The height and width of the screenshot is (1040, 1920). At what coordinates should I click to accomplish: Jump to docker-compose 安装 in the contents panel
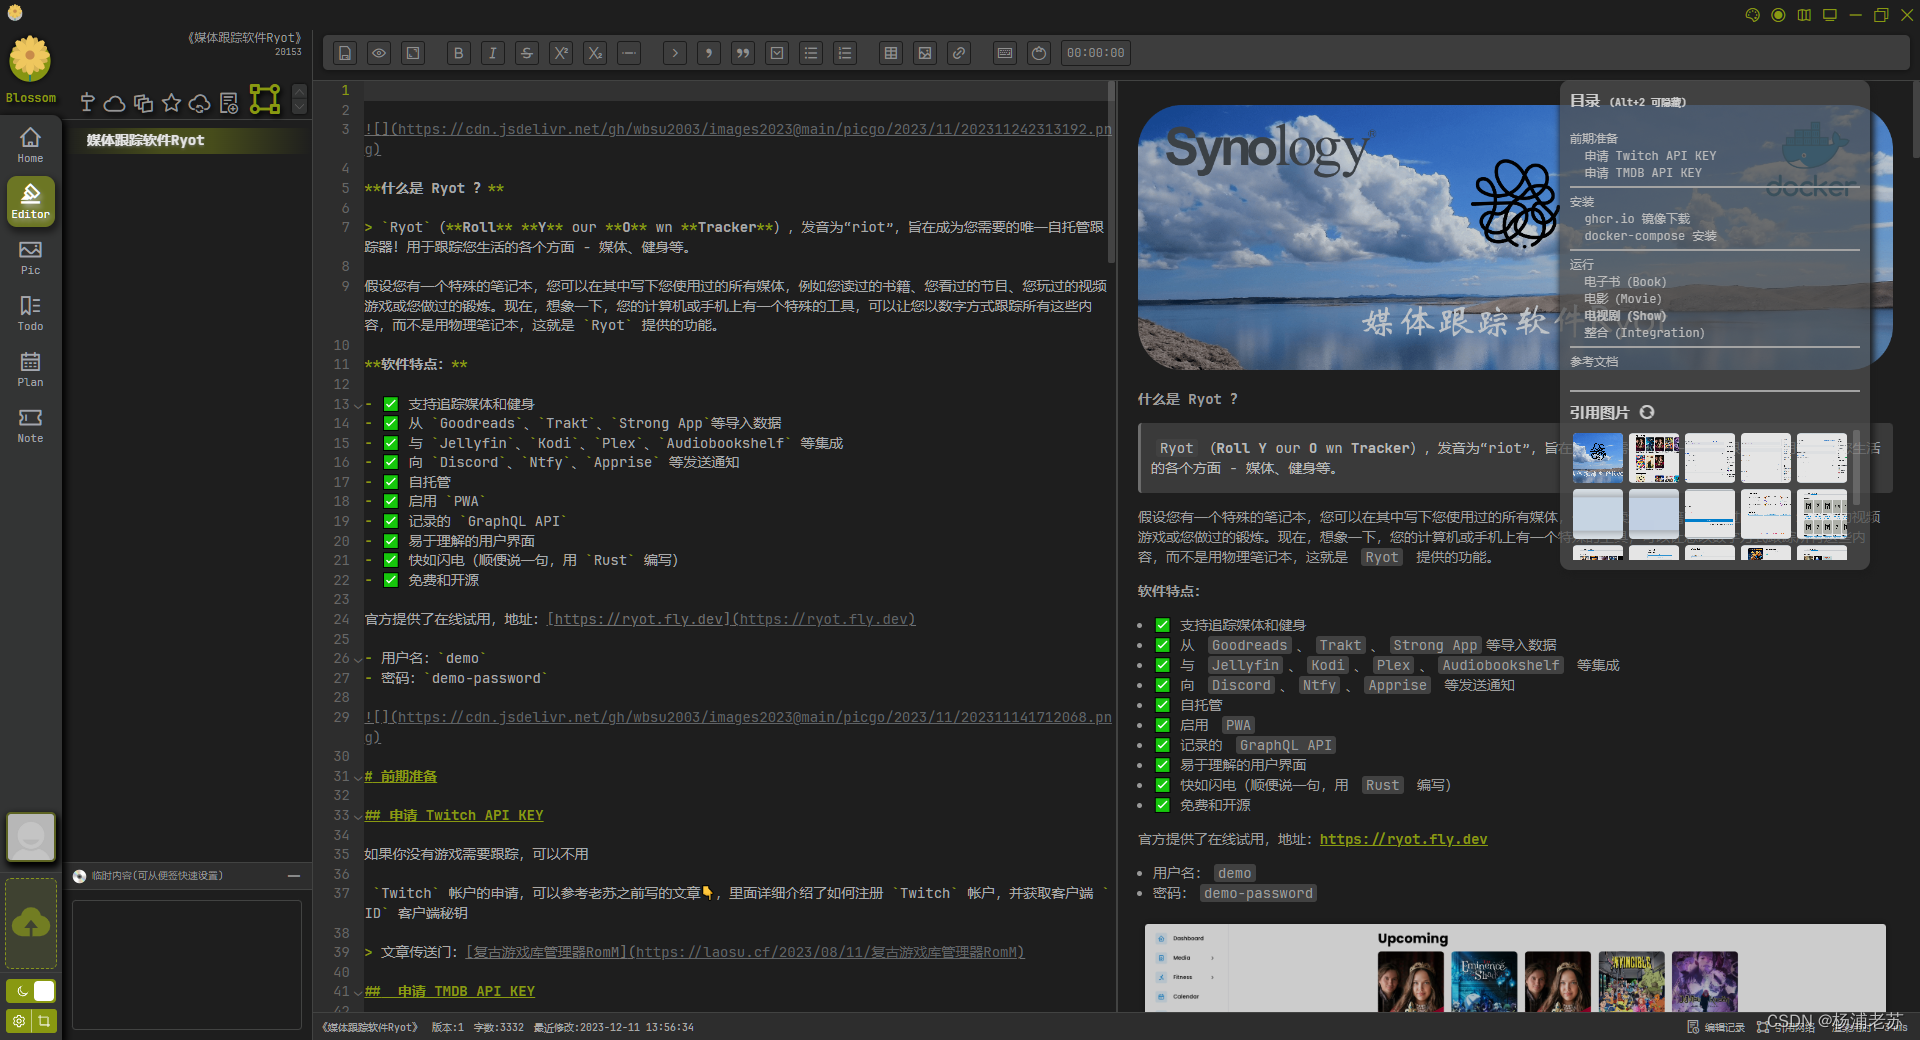click(1650, 236)
